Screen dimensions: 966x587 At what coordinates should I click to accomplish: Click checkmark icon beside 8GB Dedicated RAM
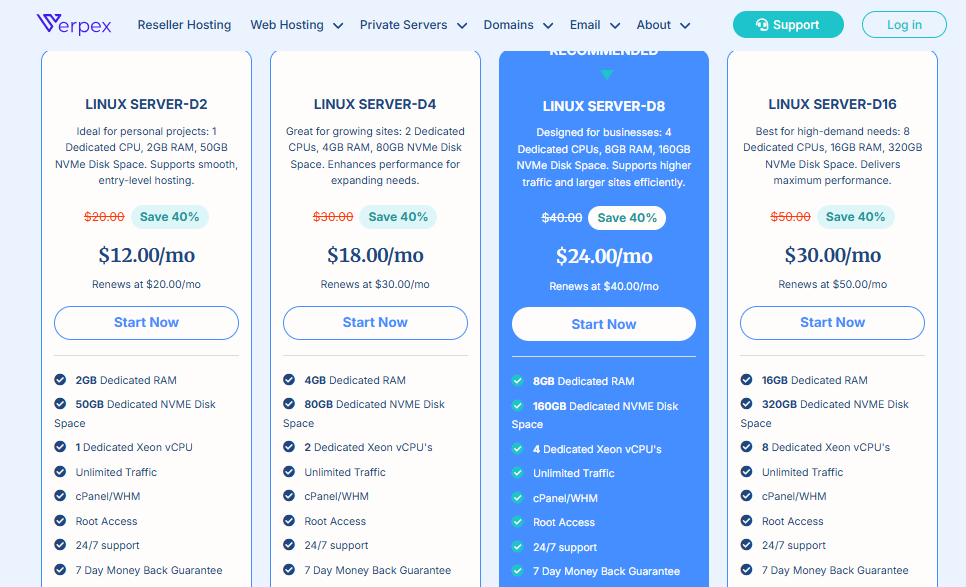[x=518, y=381]
